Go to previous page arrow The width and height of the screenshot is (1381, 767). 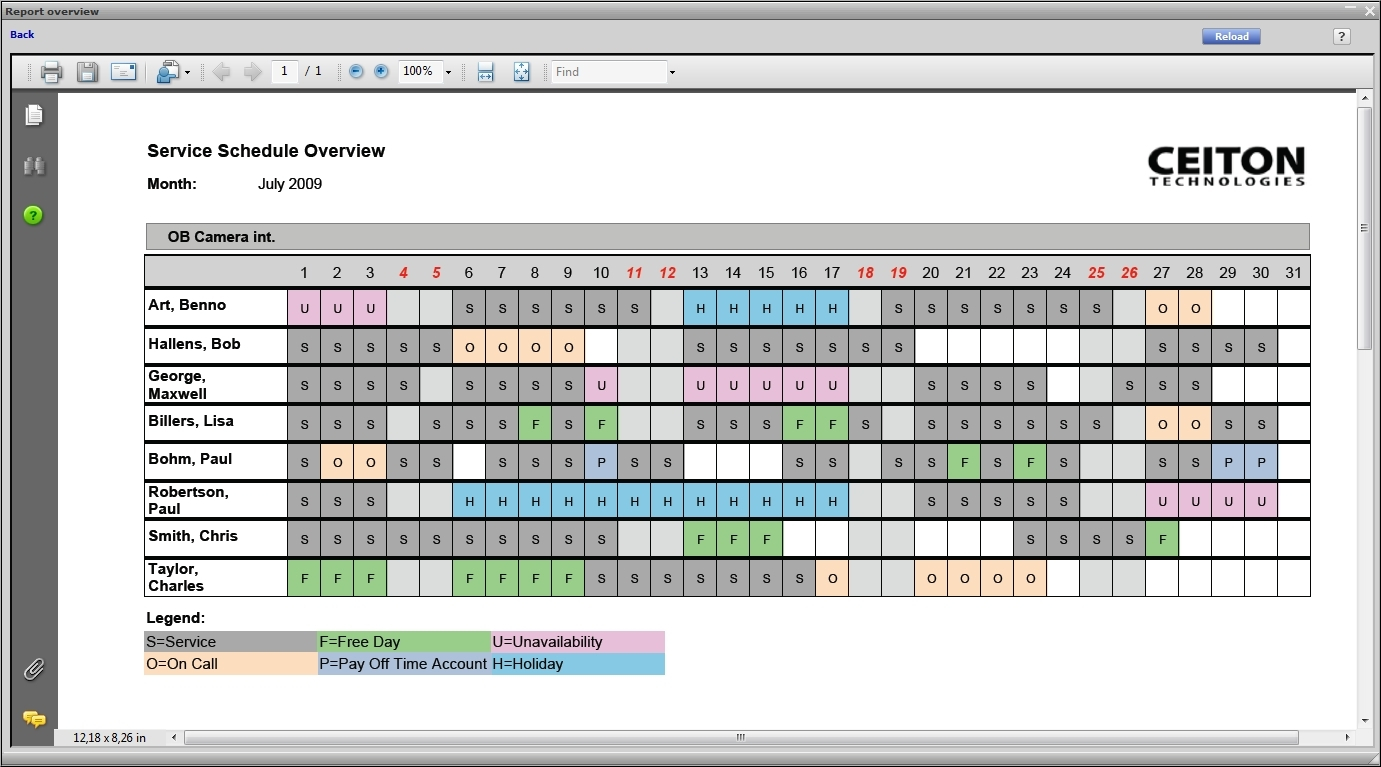222,72
